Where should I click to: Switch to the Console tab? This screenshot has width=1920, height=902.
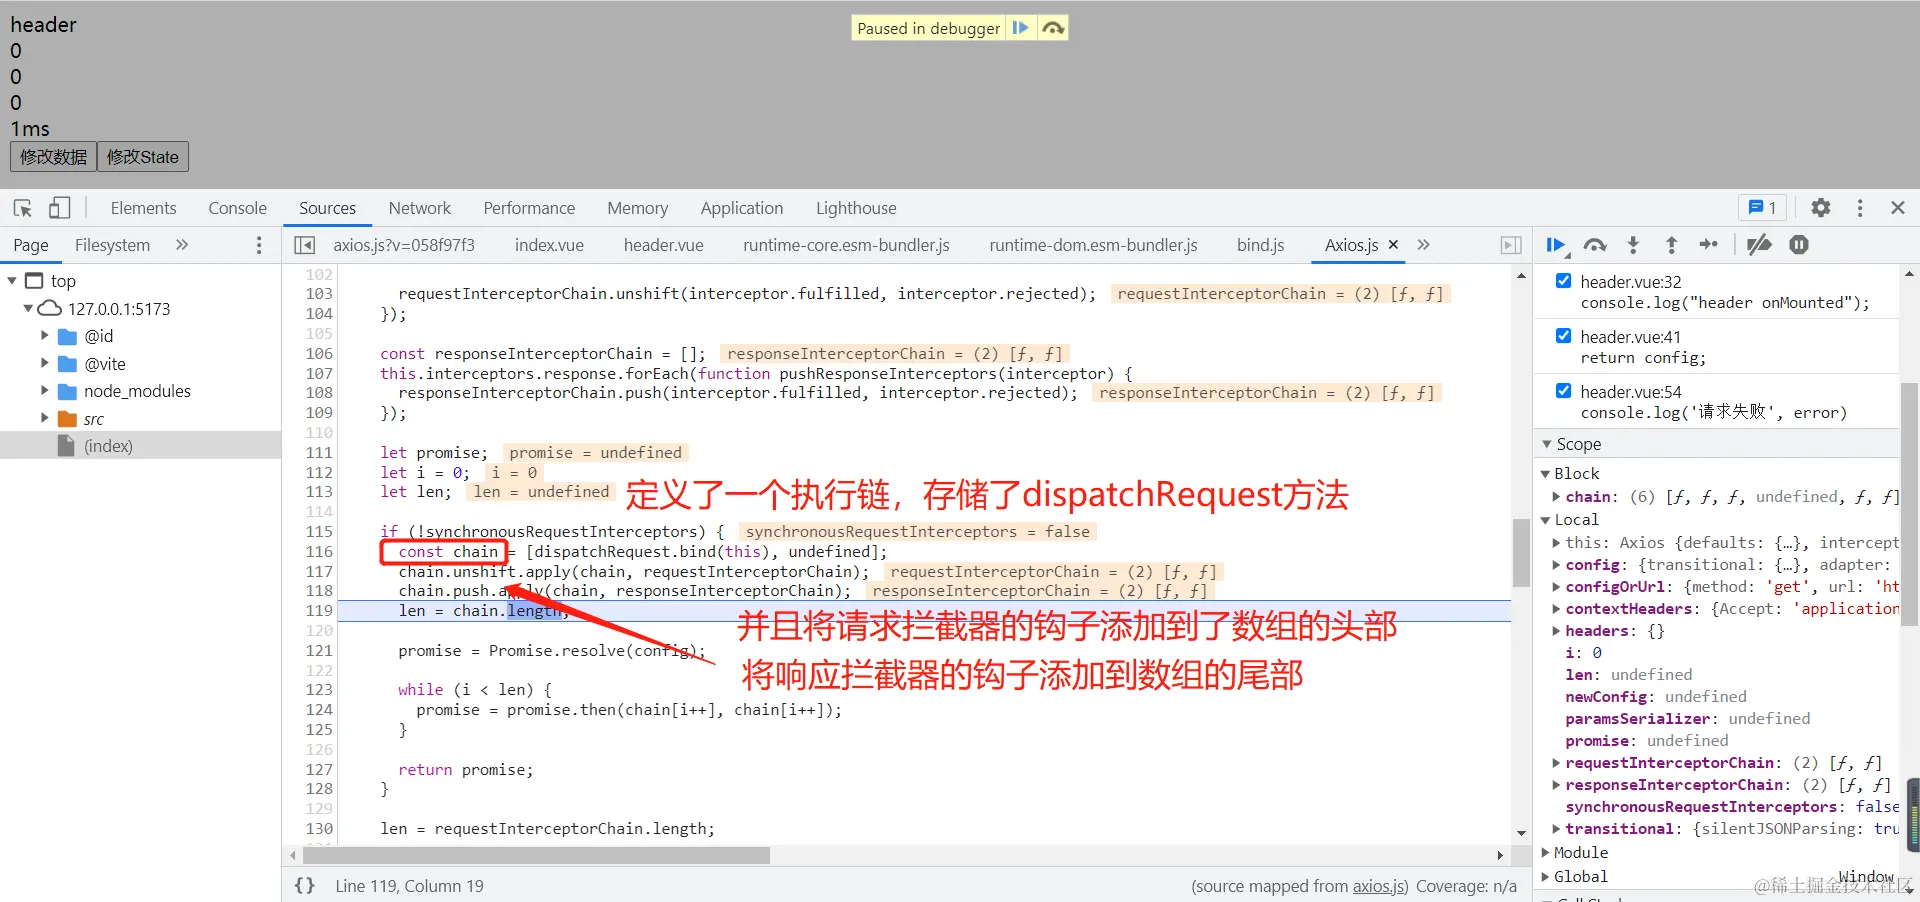click(x=237, y=208)
